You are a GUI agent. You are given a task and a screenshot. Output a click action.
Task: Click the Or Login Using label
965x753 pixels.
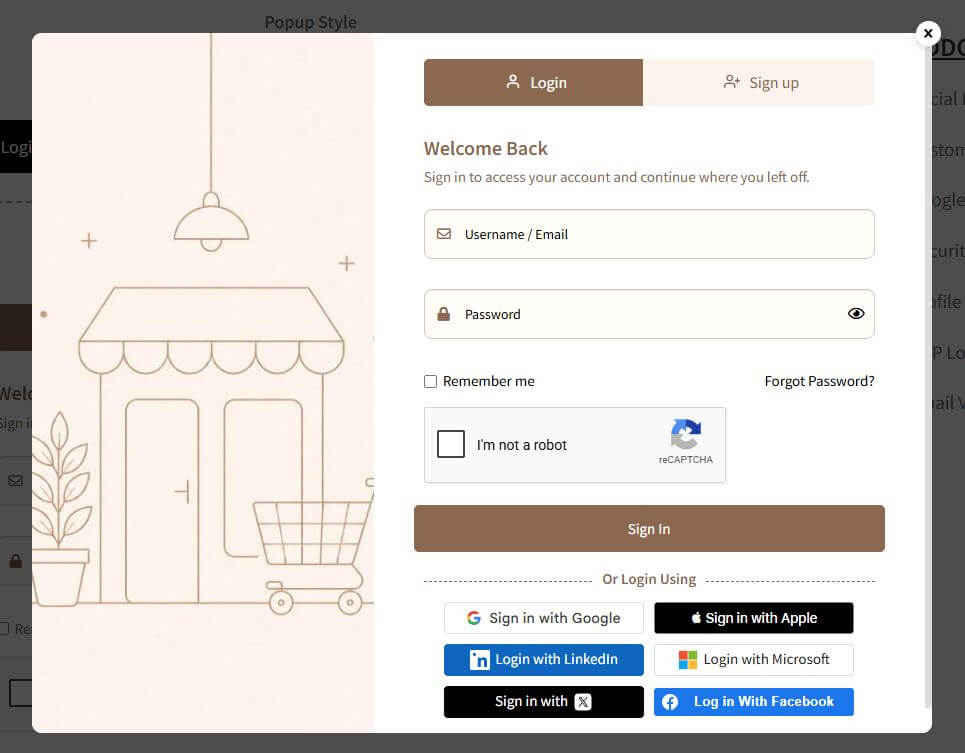pos(649,579)
